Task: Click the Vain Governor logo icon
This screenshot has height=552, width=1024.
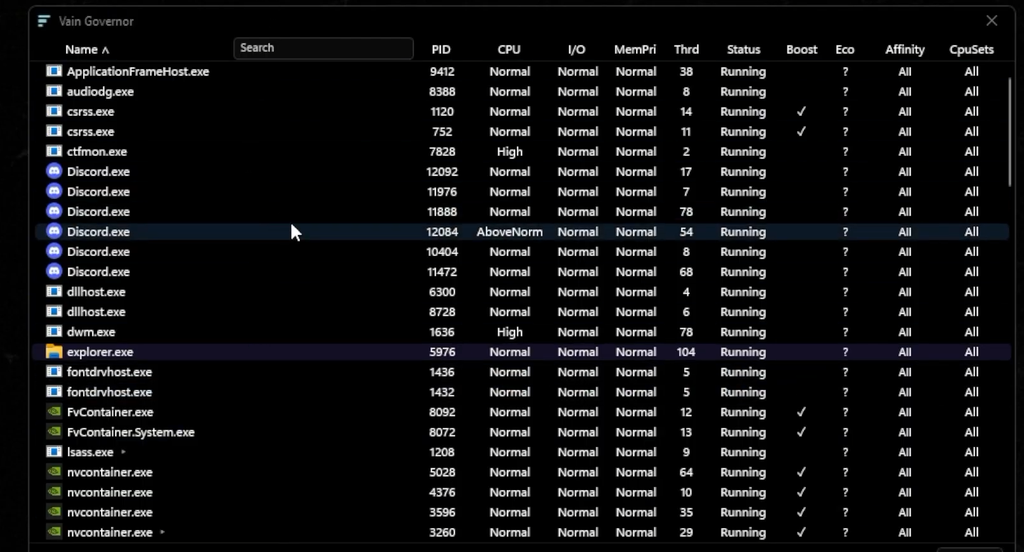Action: click(43, 22)
